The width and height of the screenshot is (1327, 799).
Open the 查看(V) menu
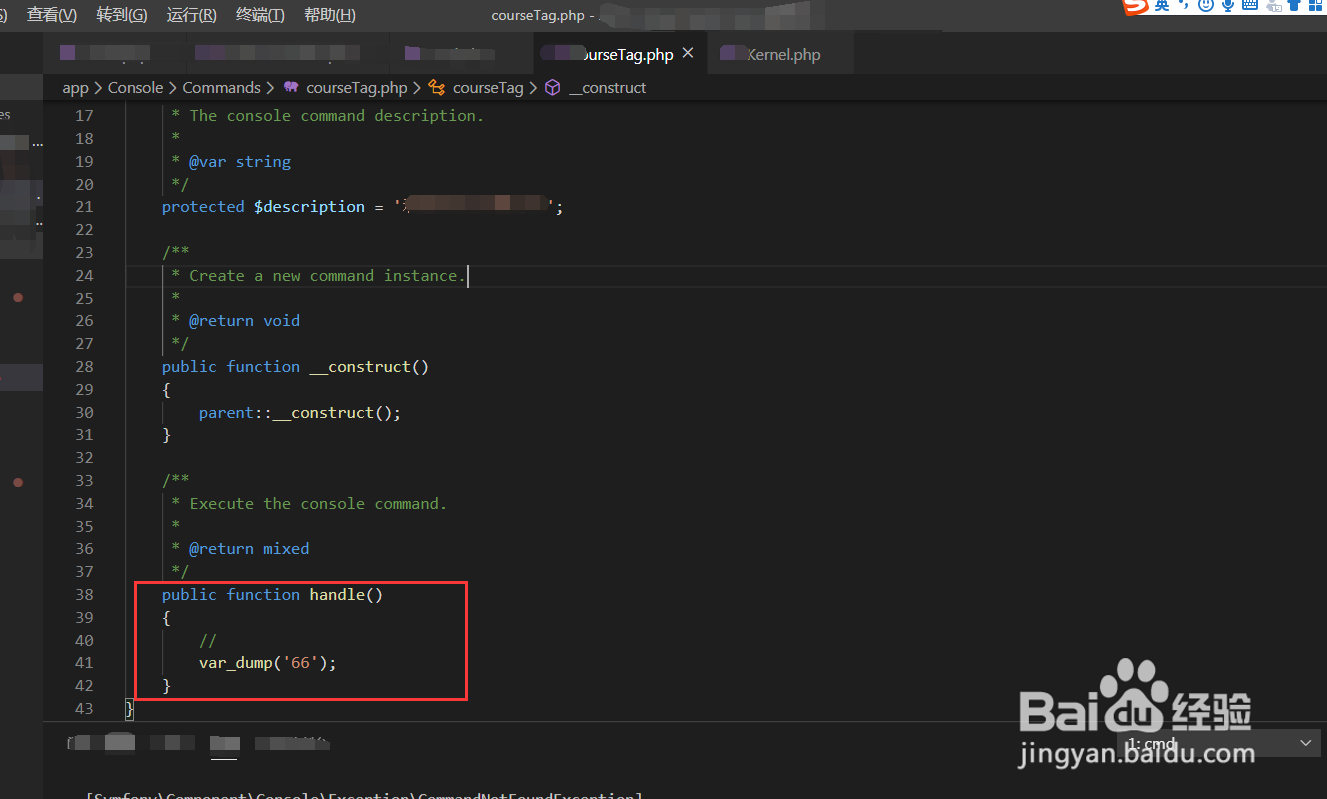click(x=52, y=15)
